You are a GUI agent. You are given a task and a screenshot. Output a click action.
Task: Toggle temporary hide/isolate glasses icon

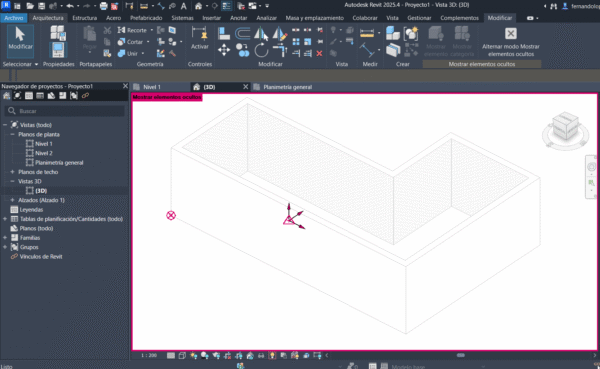261,356
